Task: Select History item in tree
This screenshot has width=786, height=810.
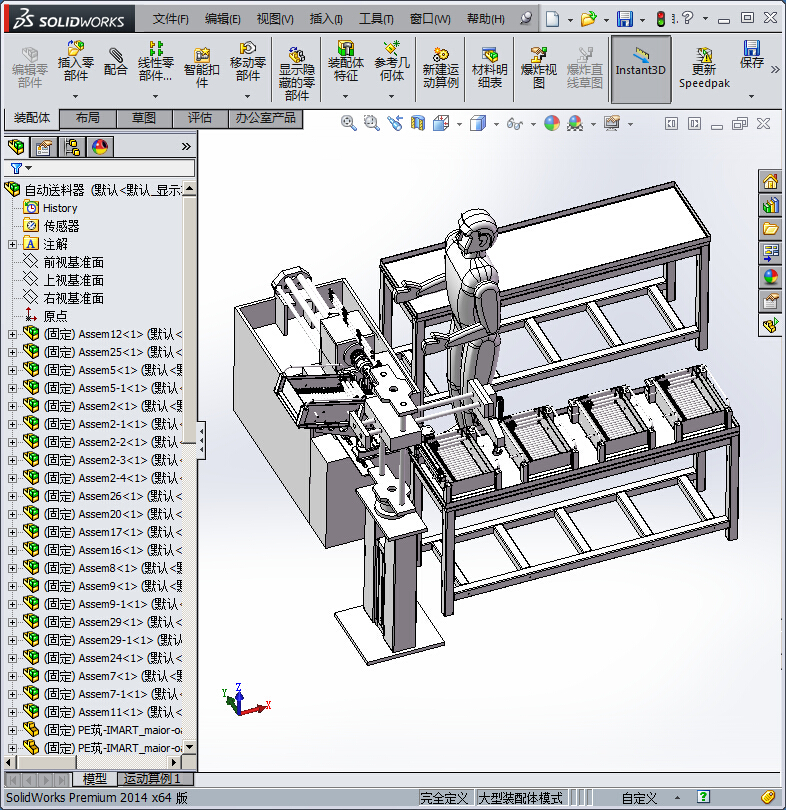Action: click(60, 208)
